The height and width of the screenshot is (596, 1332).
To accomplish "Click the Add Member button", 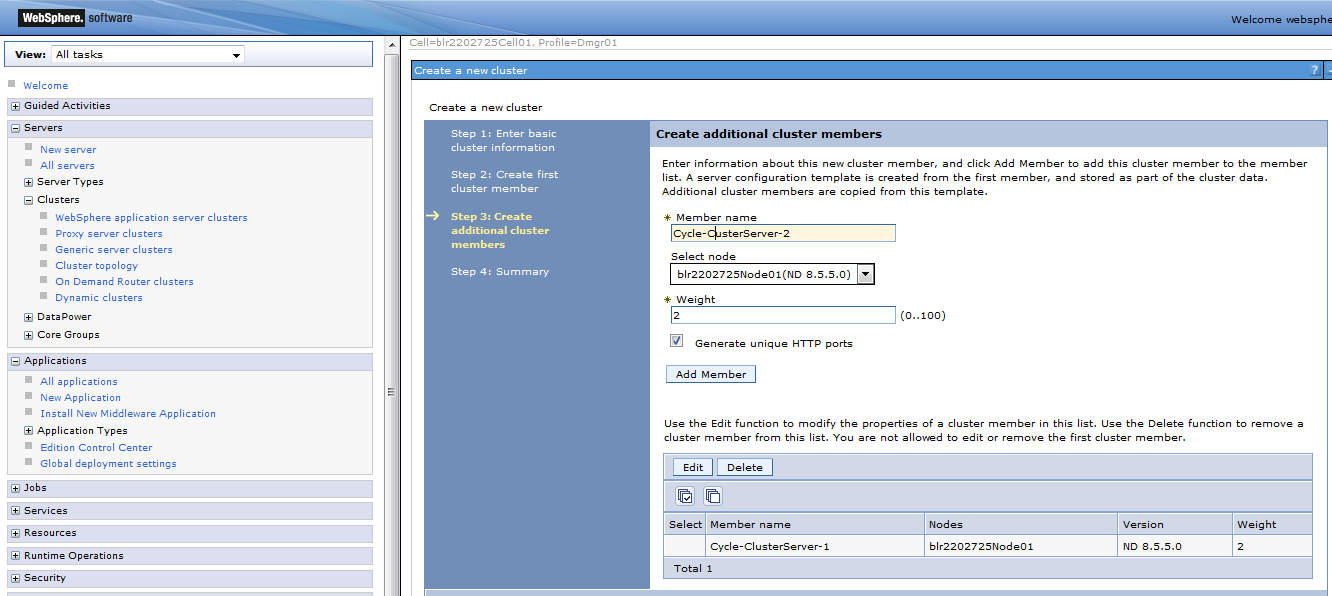I will pyautogui.click(x=710, y=373).
